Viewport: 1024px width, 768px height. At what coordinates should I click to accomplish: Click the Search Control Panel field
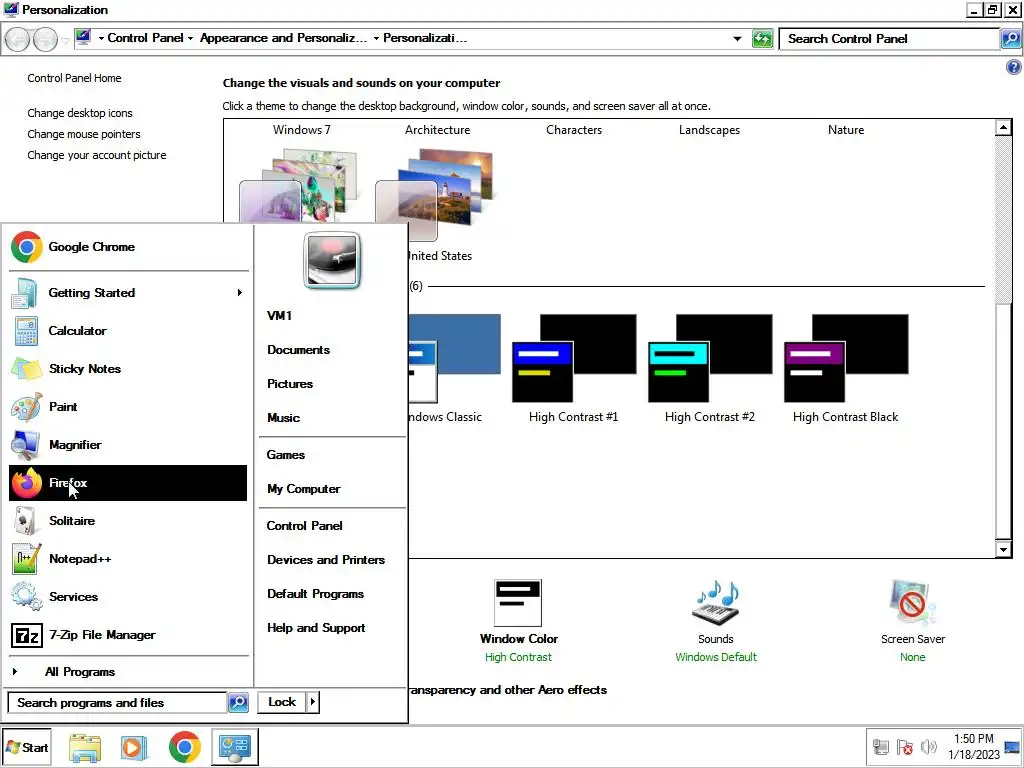click(889, 39)
